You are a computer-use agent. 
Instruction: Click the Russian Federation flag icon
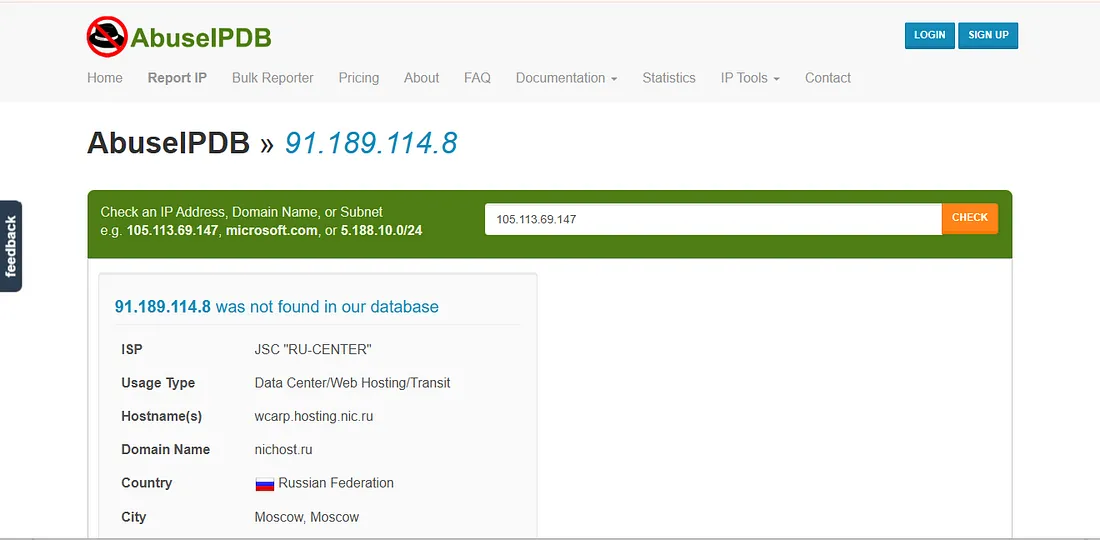pyautogui.click(x=264, y=484)
